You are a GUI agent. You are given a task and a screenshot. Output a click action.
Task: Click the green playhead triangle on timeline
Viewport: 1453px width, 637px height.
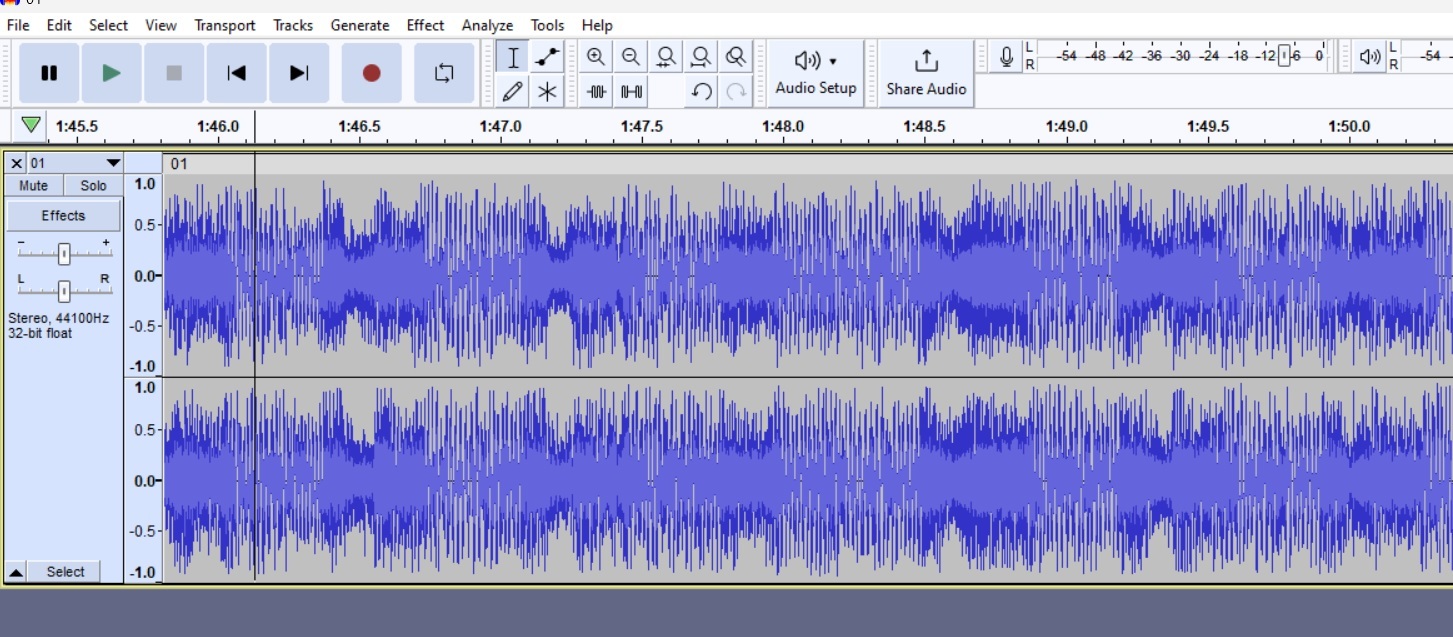31,125
